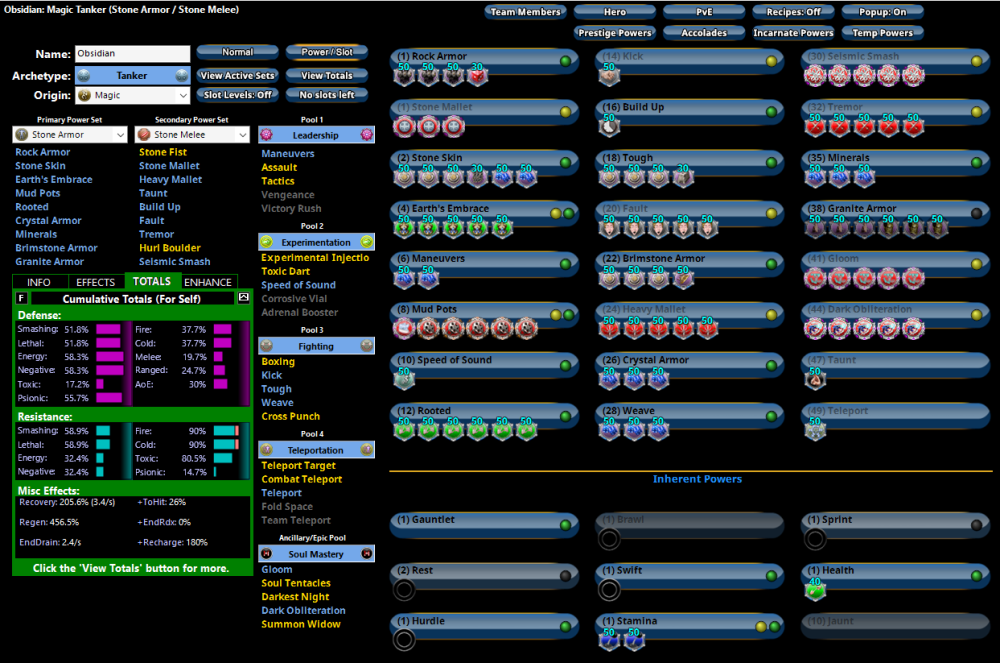Toggle the Sprint inherent power indicator
Image resolution: width=1000 pixels, height=663 pixels.
pos(977,524)
